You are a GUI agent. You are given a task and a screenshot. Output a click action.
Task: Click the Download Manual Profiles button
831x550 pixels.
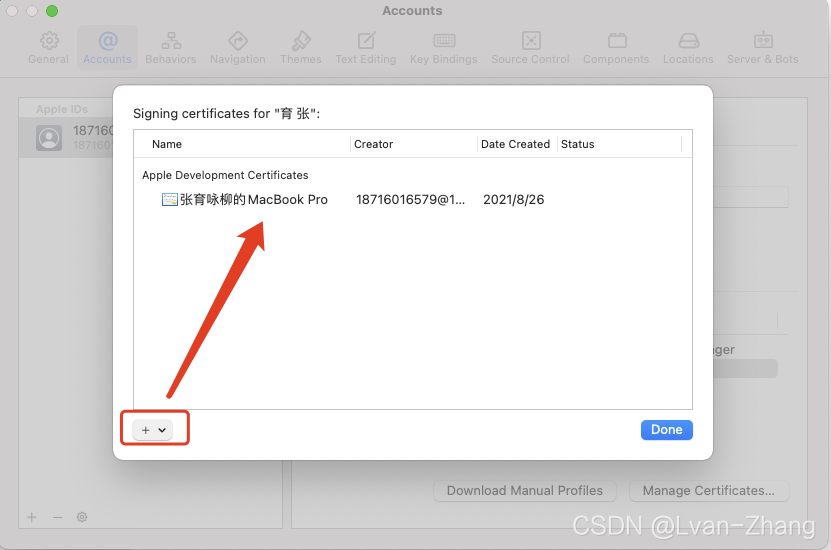click(525, 491)
